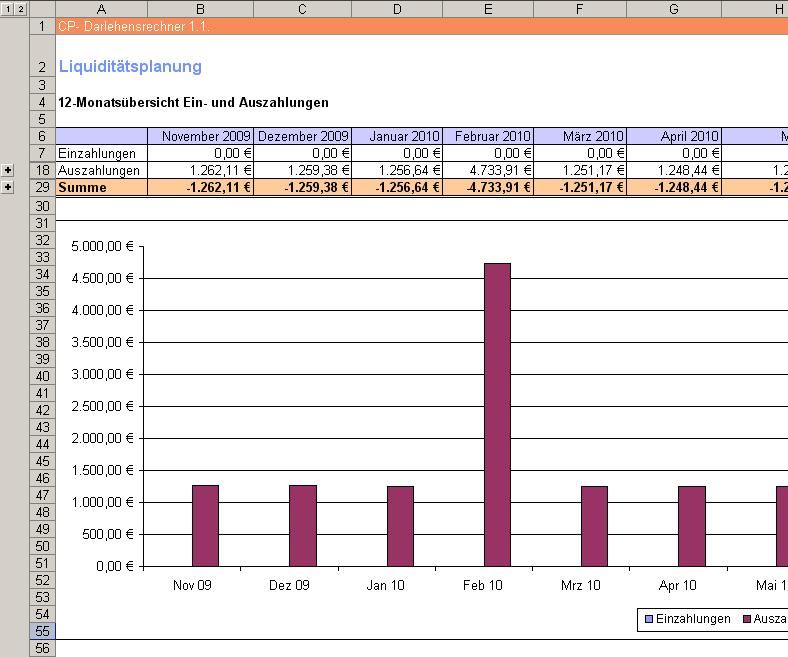Select the Mrz 10 category axis label

click(x=582, y=586)
